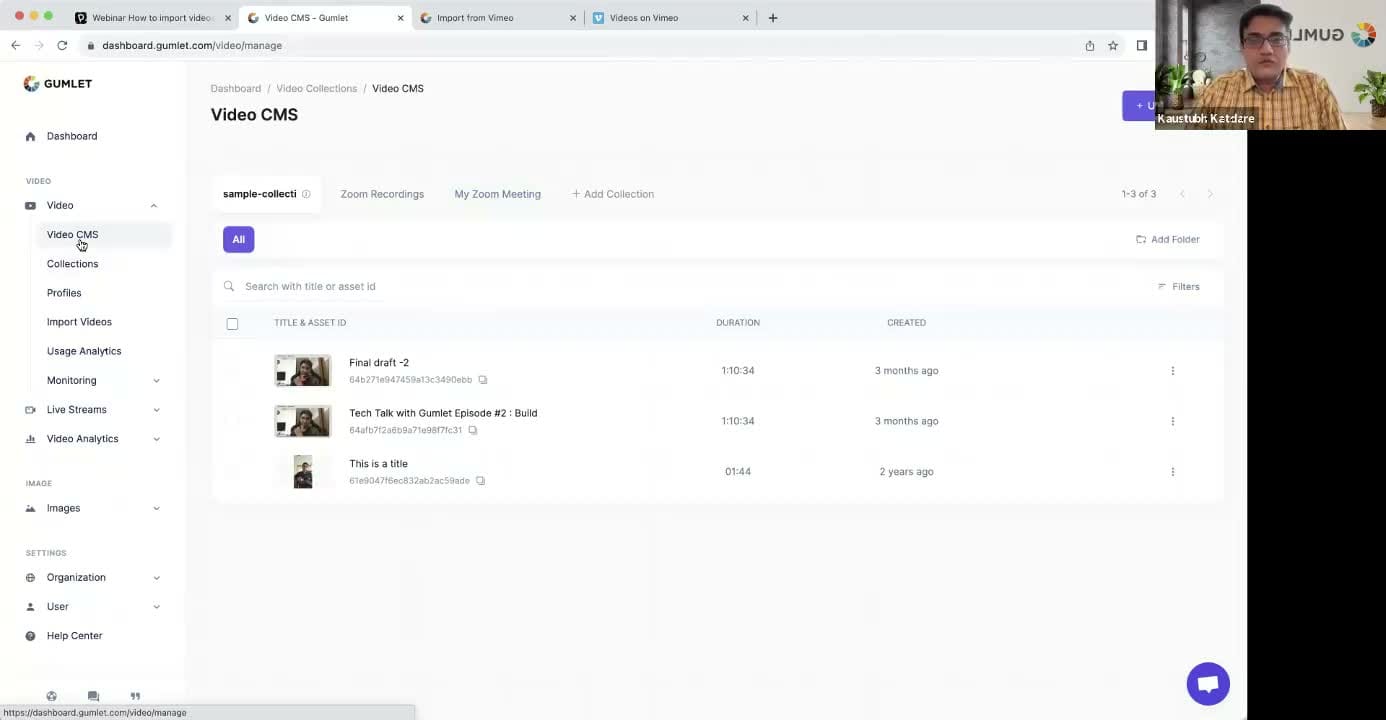This screenshot has height=720, width=1386.
Task: Open Import Videos in sidebar
Action: pyautogui.click(x=79, y=322)
